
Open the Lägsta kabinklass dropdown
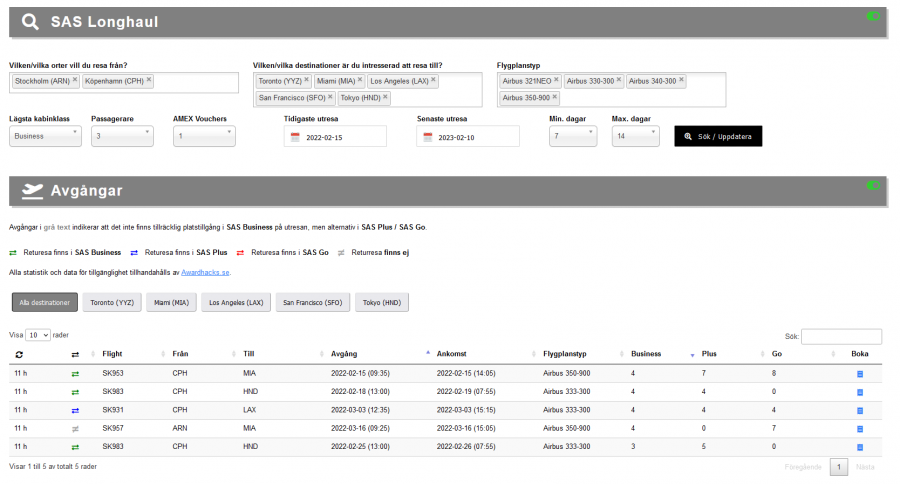tap(45, 136)
